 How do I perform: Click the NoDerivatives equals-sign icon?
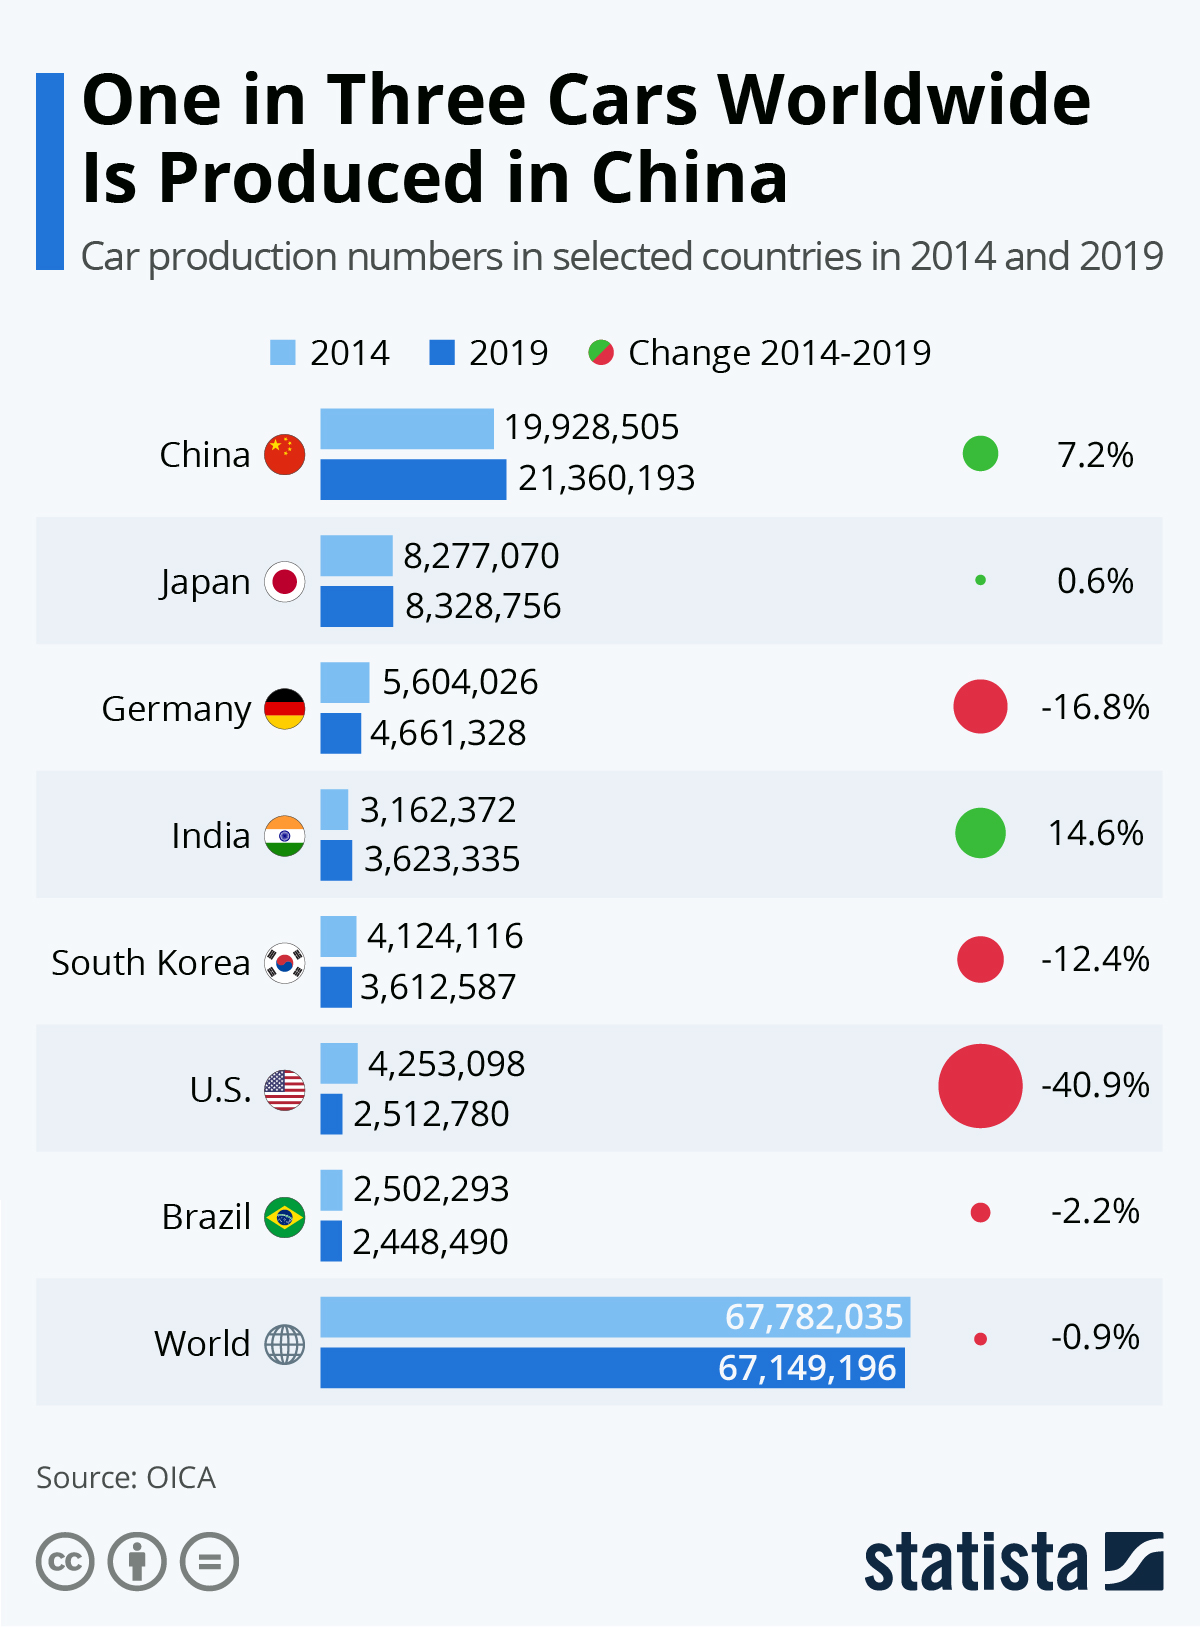click(209, 1561)
